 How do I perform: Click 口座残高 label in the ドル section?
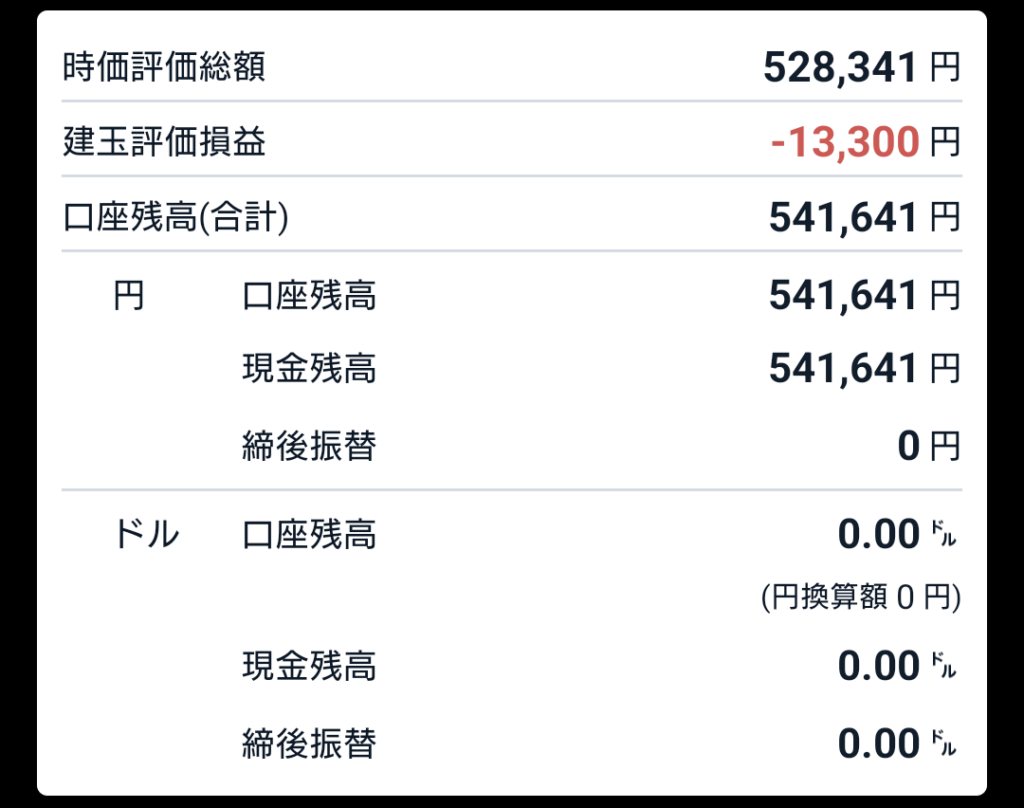tap(309, 535)
